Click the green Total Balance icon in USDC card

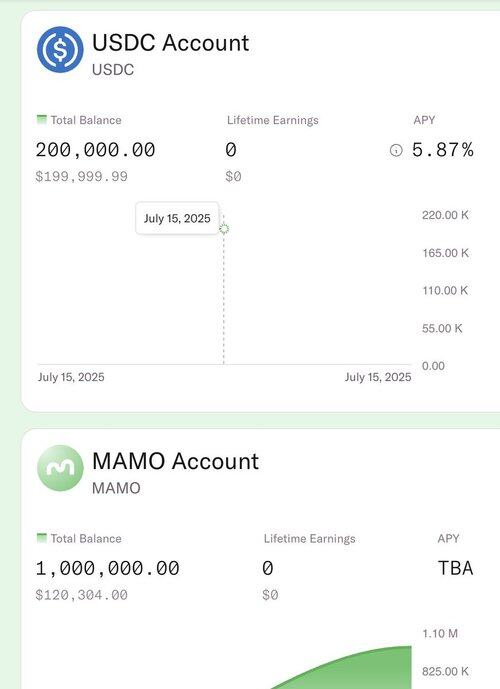tap(42, 120)
